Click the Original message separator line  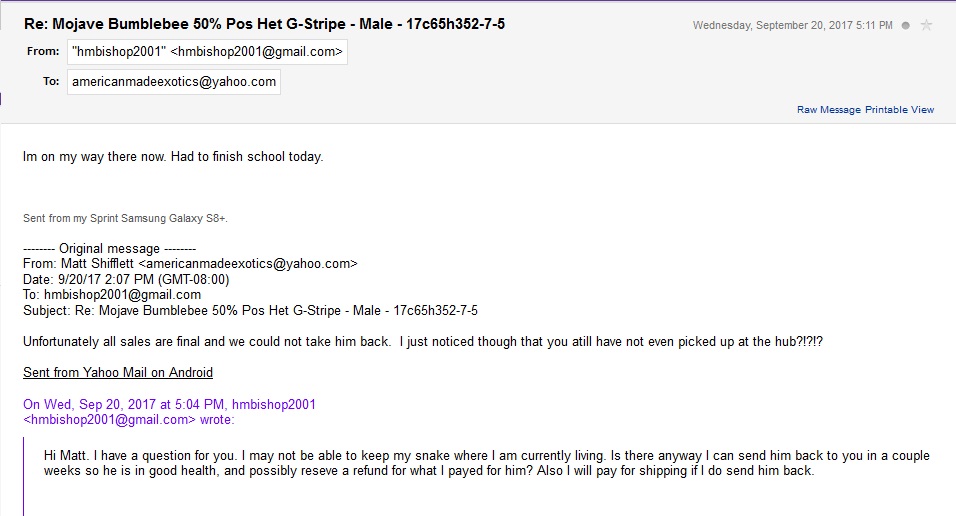[x=109, y=249]
